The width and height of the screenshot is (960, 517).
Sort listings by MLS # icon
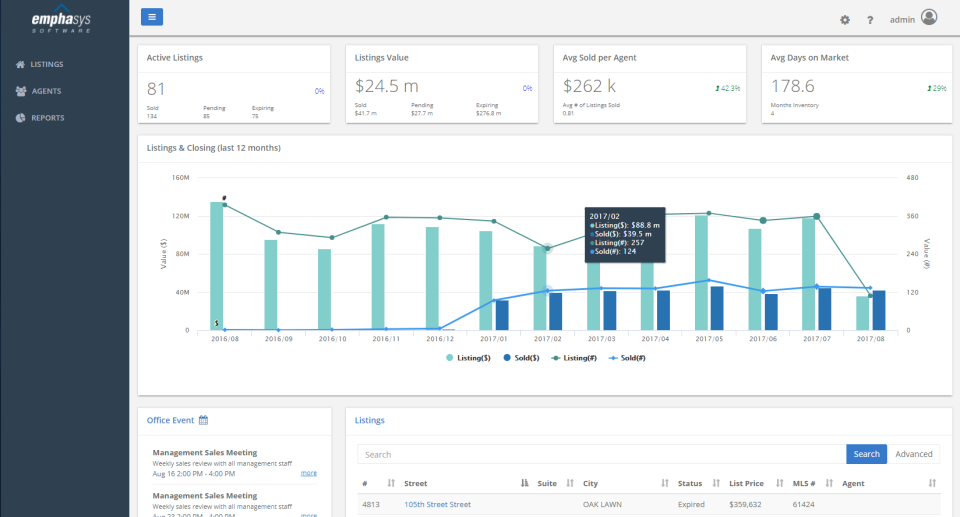pos(829,483)
